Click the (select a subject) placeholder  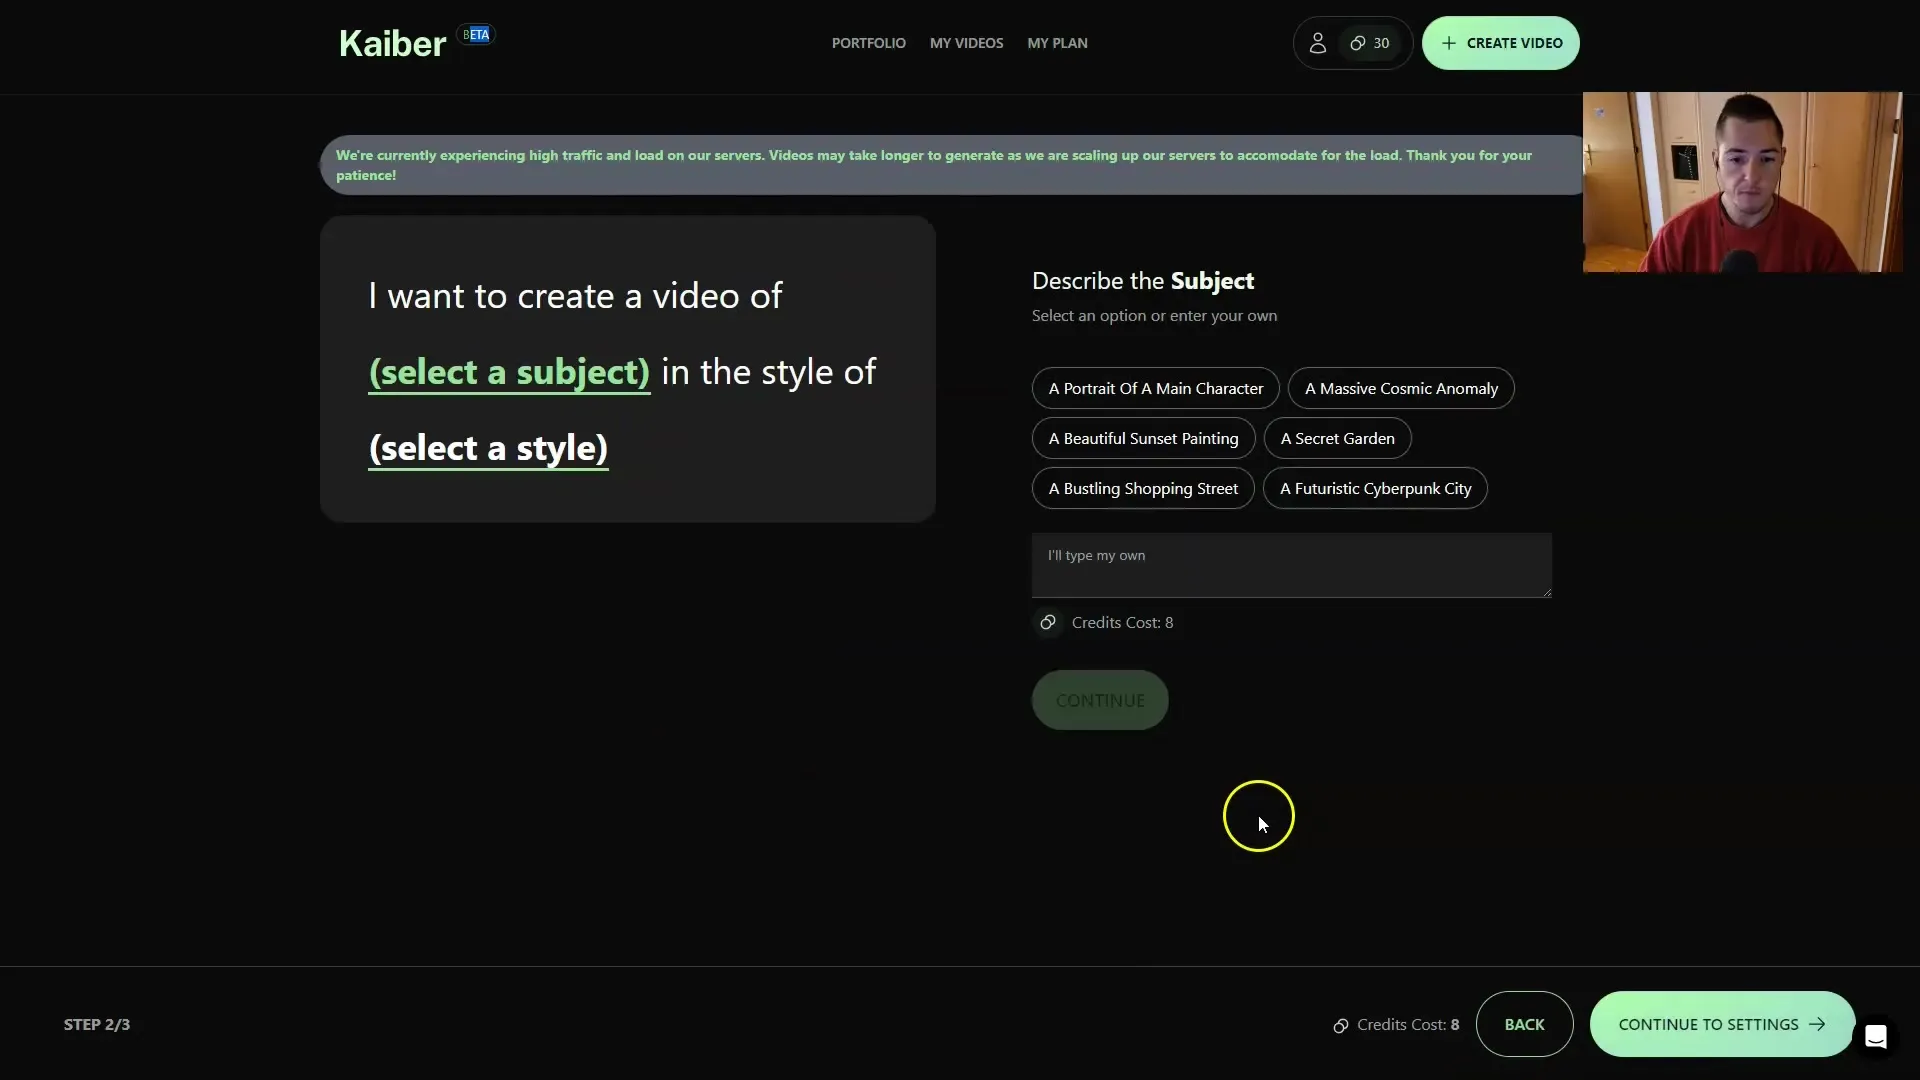tap(509, 372)
